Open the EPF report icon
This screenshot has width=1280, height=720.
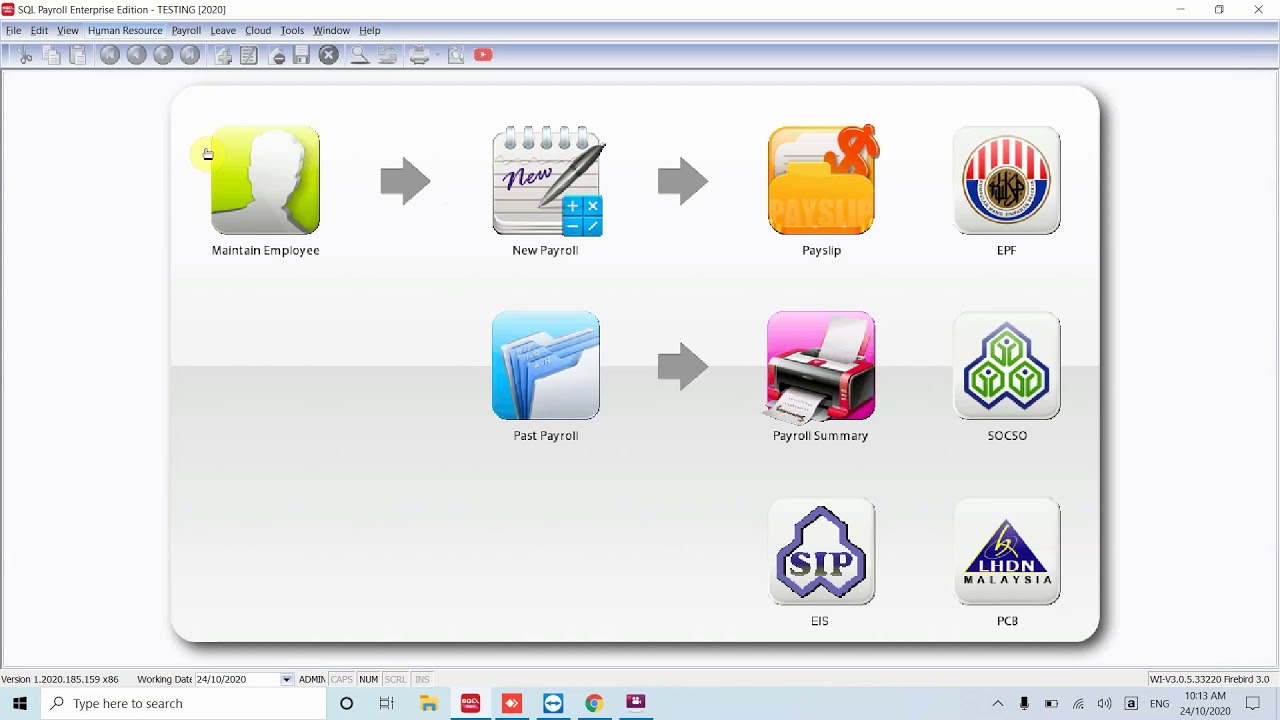pyautogui.click(x=1007, y=181)
